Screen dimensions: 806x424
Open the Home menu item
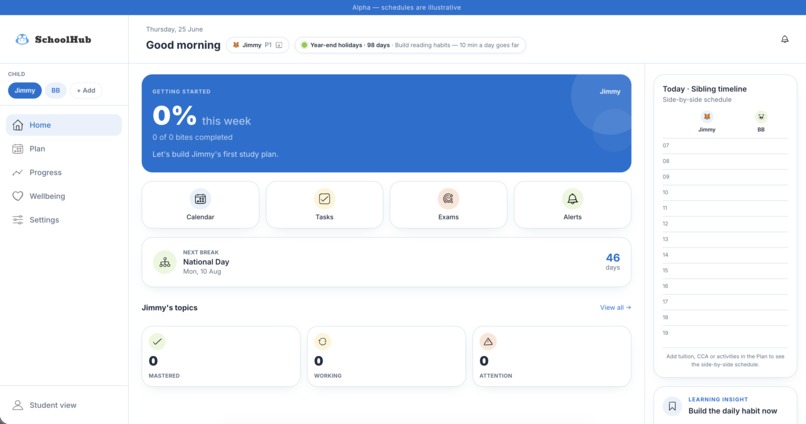64,125
